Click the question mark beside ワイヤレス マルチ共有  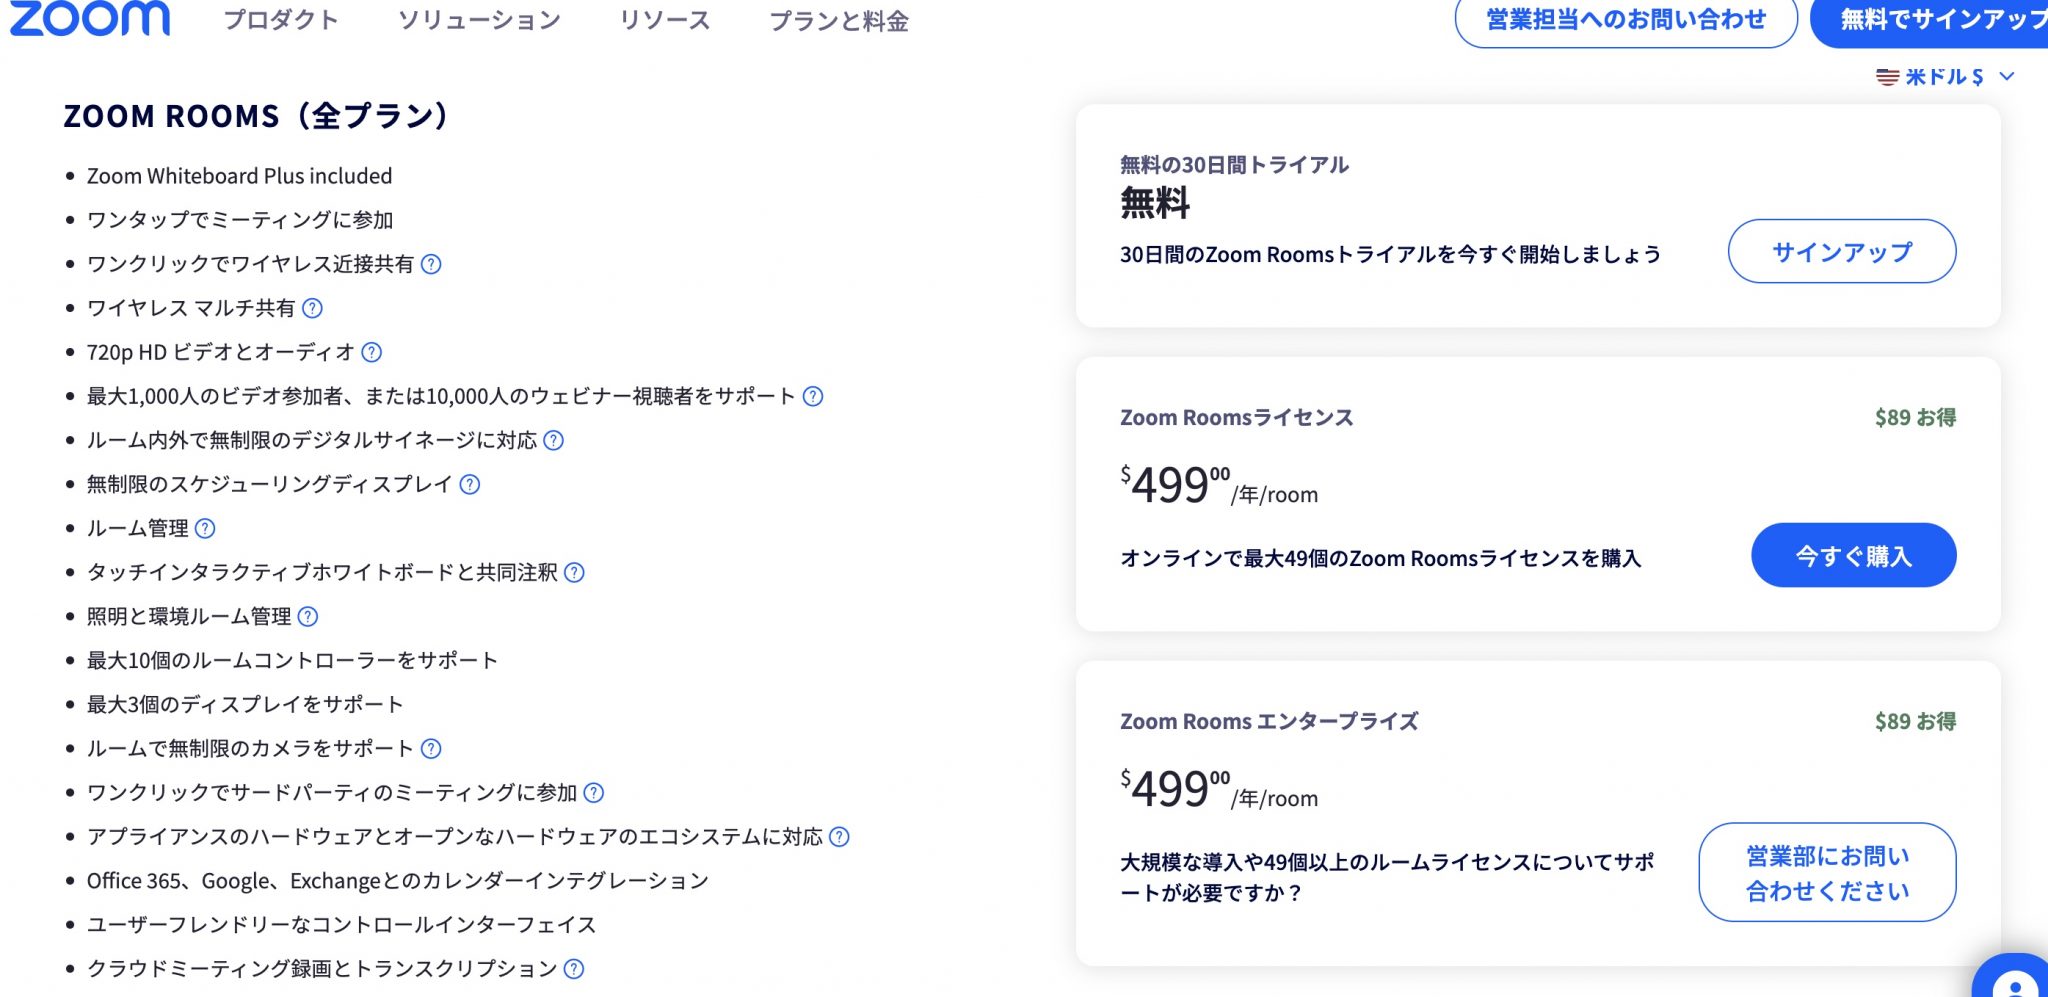point(313,309)
